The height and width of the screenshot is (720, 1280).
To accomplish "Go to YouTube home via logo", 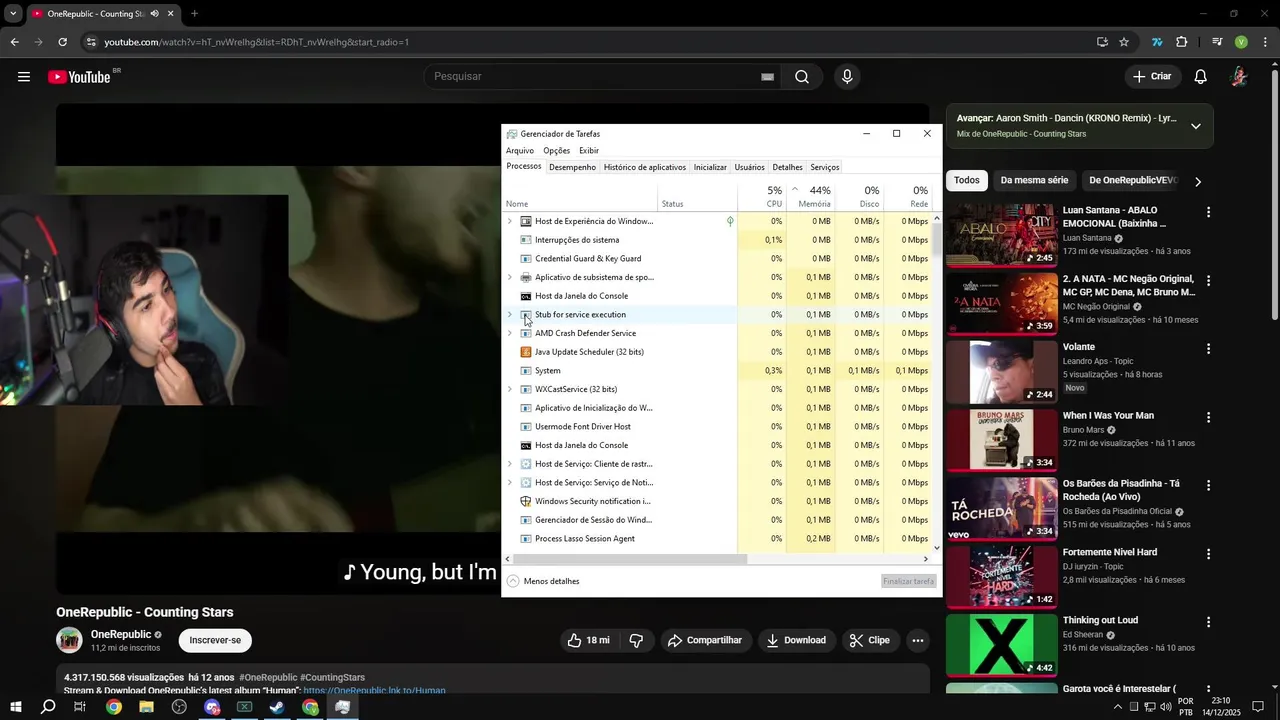I will (x=79, y=77).
